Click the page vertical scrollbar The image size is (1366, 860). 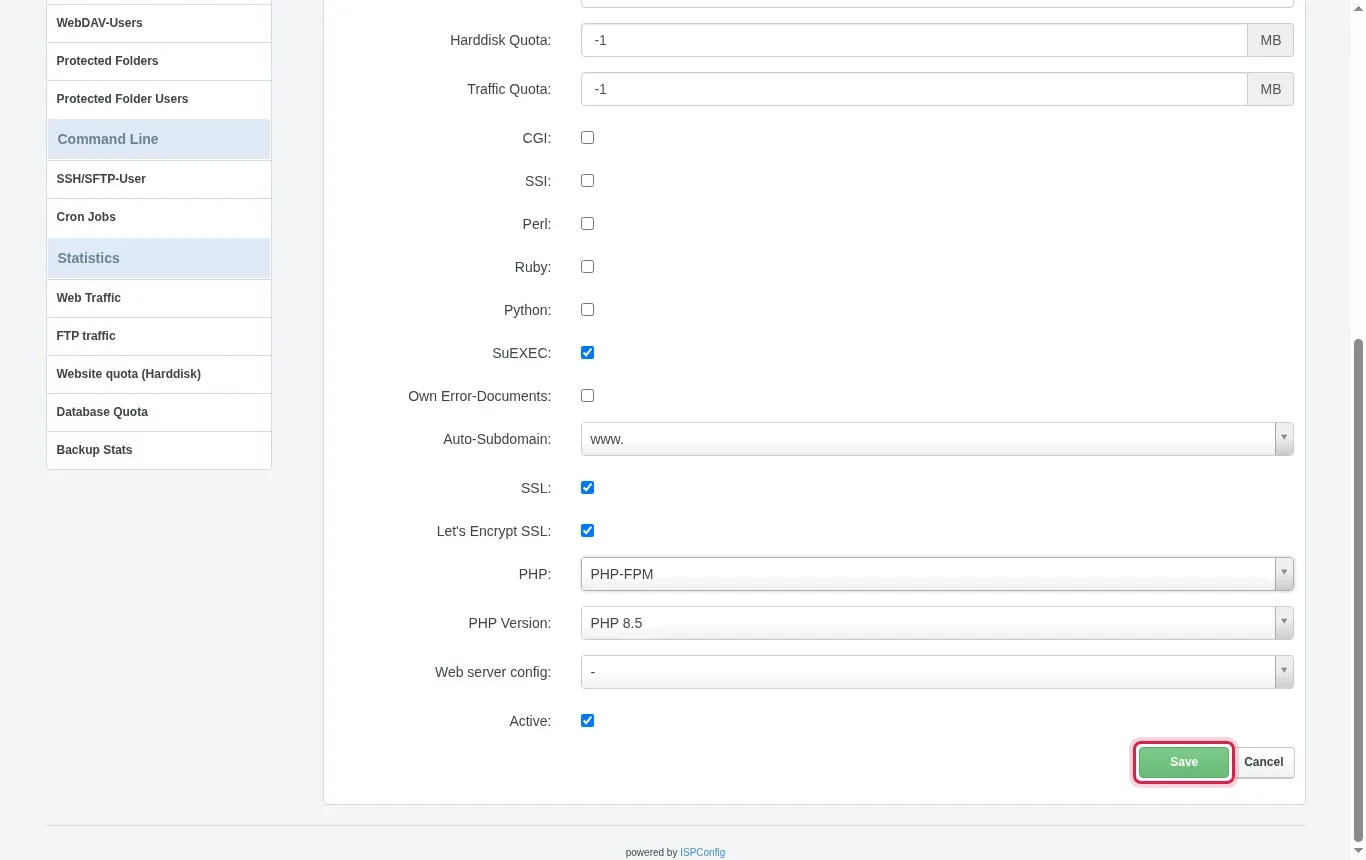click(x=1358, y=590)
